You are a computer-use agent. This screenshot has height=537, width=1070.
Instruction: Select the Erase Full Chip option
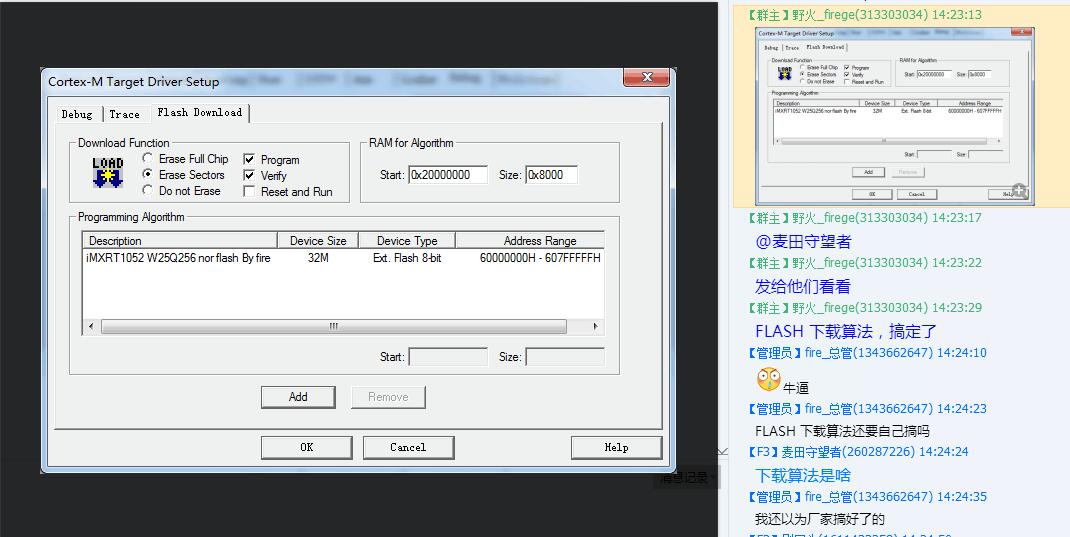[x=148, y=159]
